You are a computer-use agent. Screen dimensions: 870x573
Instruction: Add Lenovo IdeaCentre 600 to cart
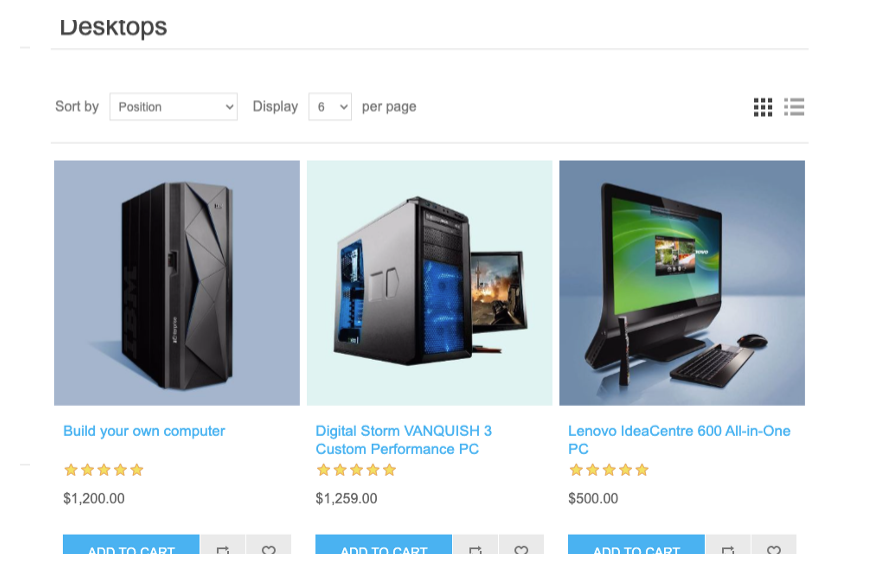(636, 544)
